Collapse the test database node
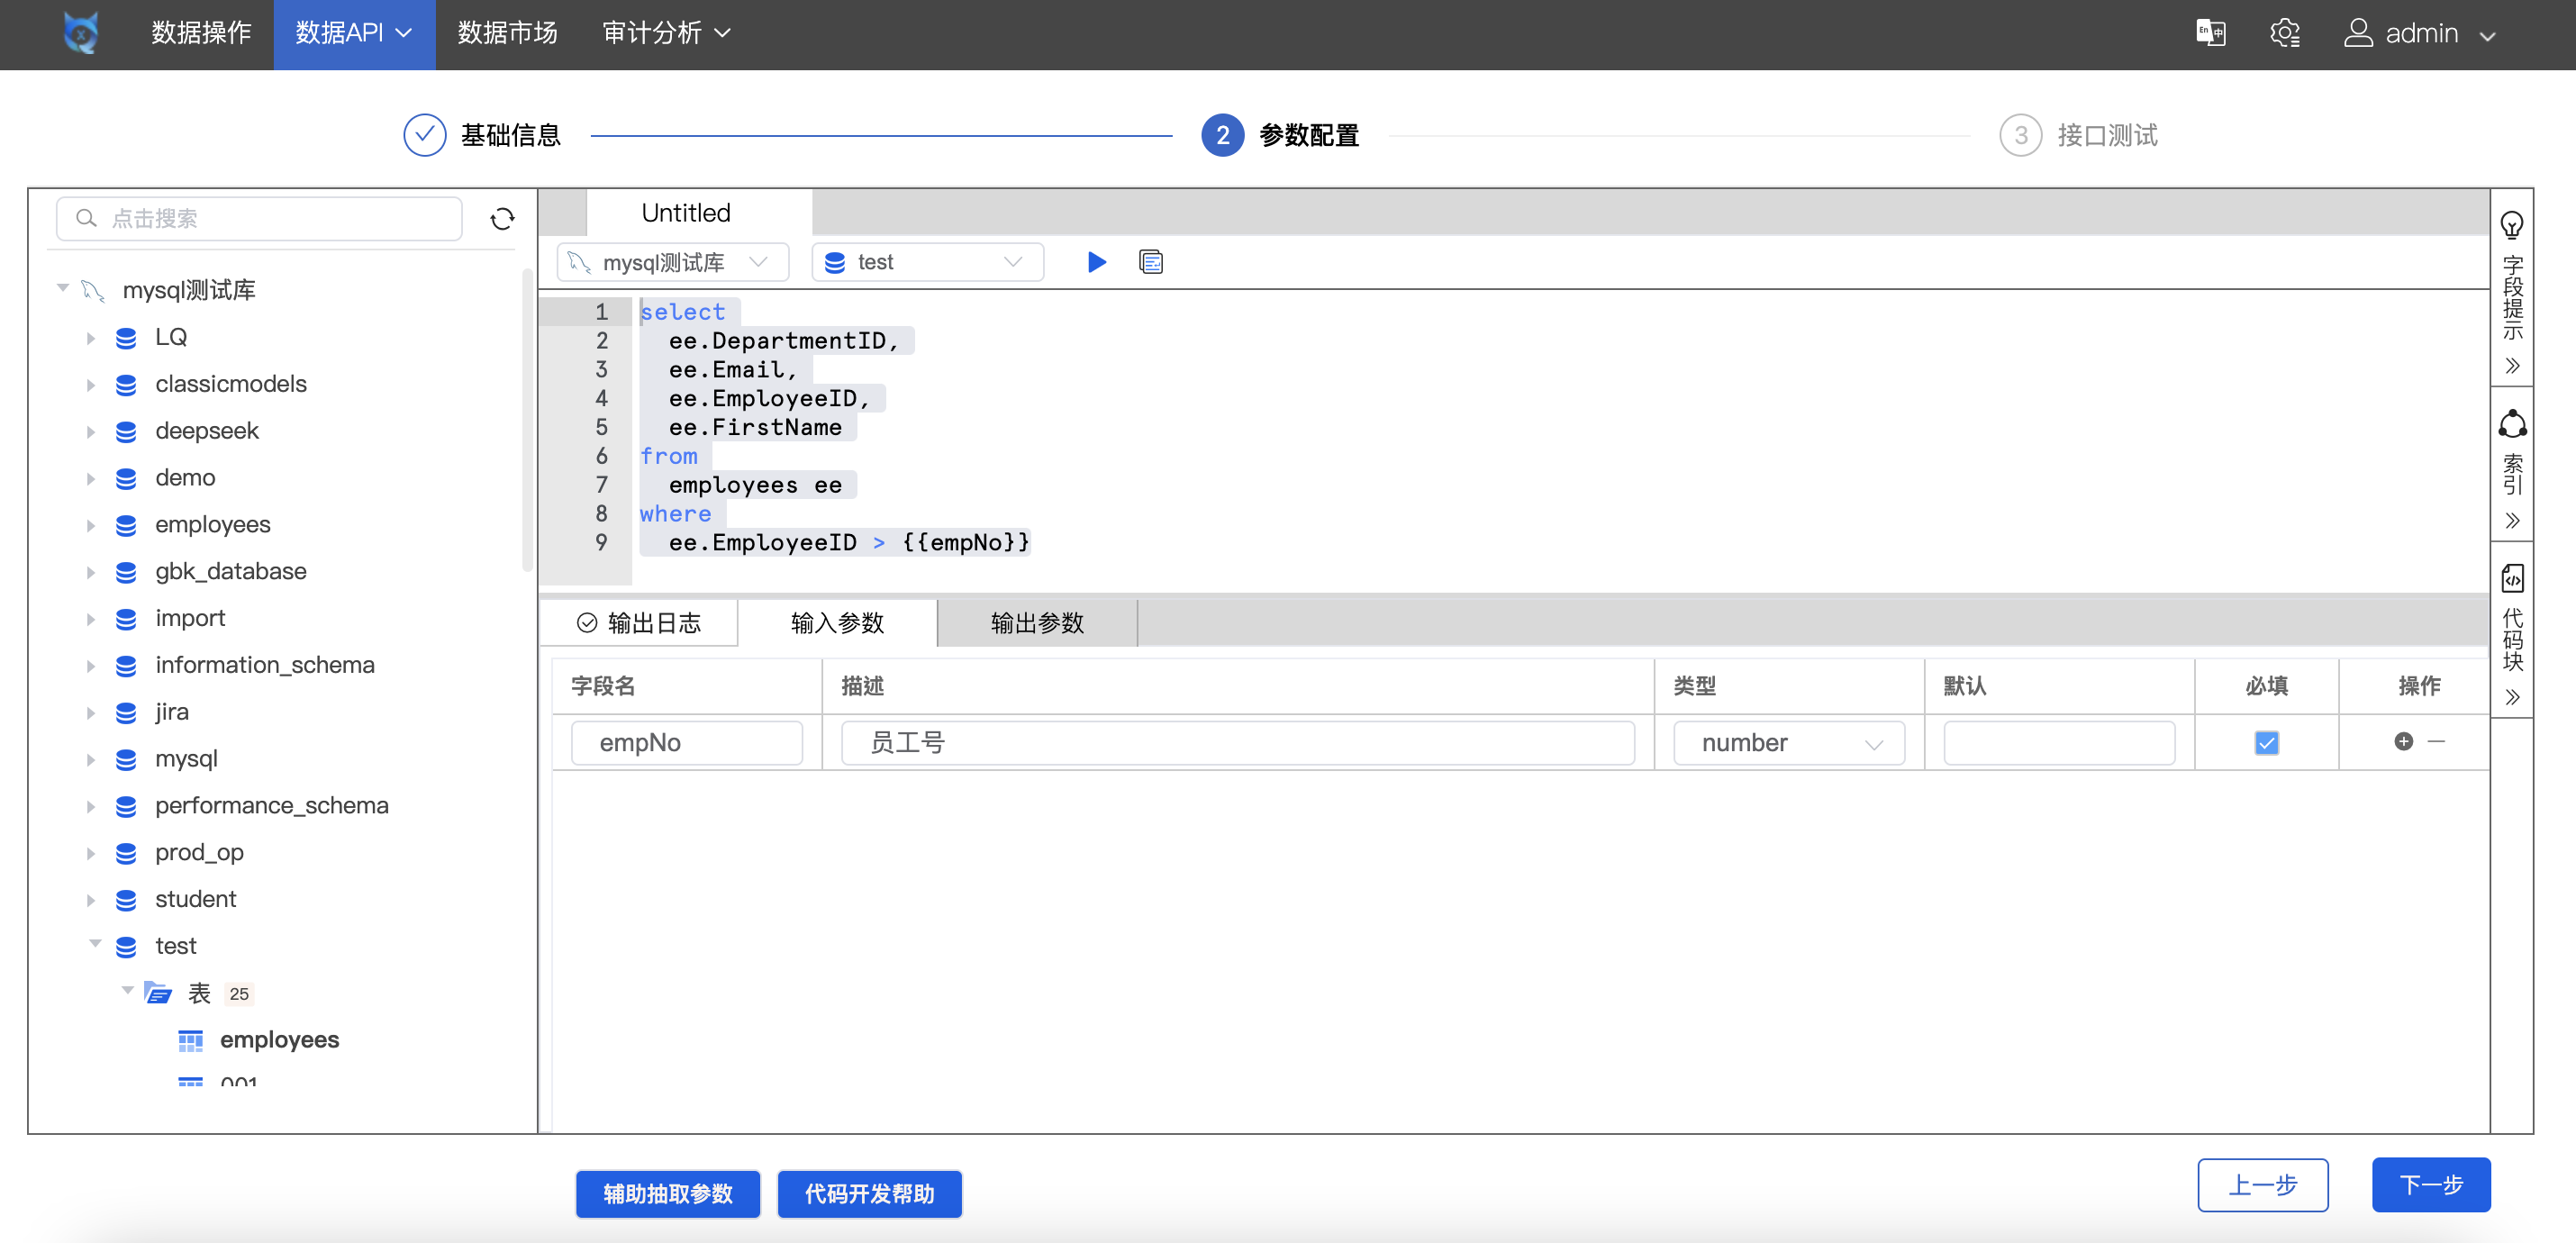Image resolution: width=2576 pixels, height=1243 pixels. coord(96,944)
